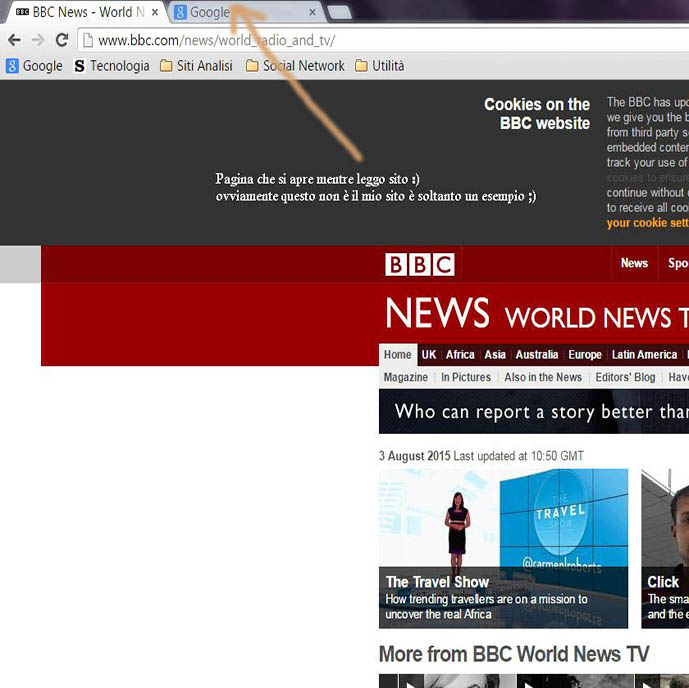Click the BBC logo
The height and width of the screenshot is (688, 689).
coord(420,264)
